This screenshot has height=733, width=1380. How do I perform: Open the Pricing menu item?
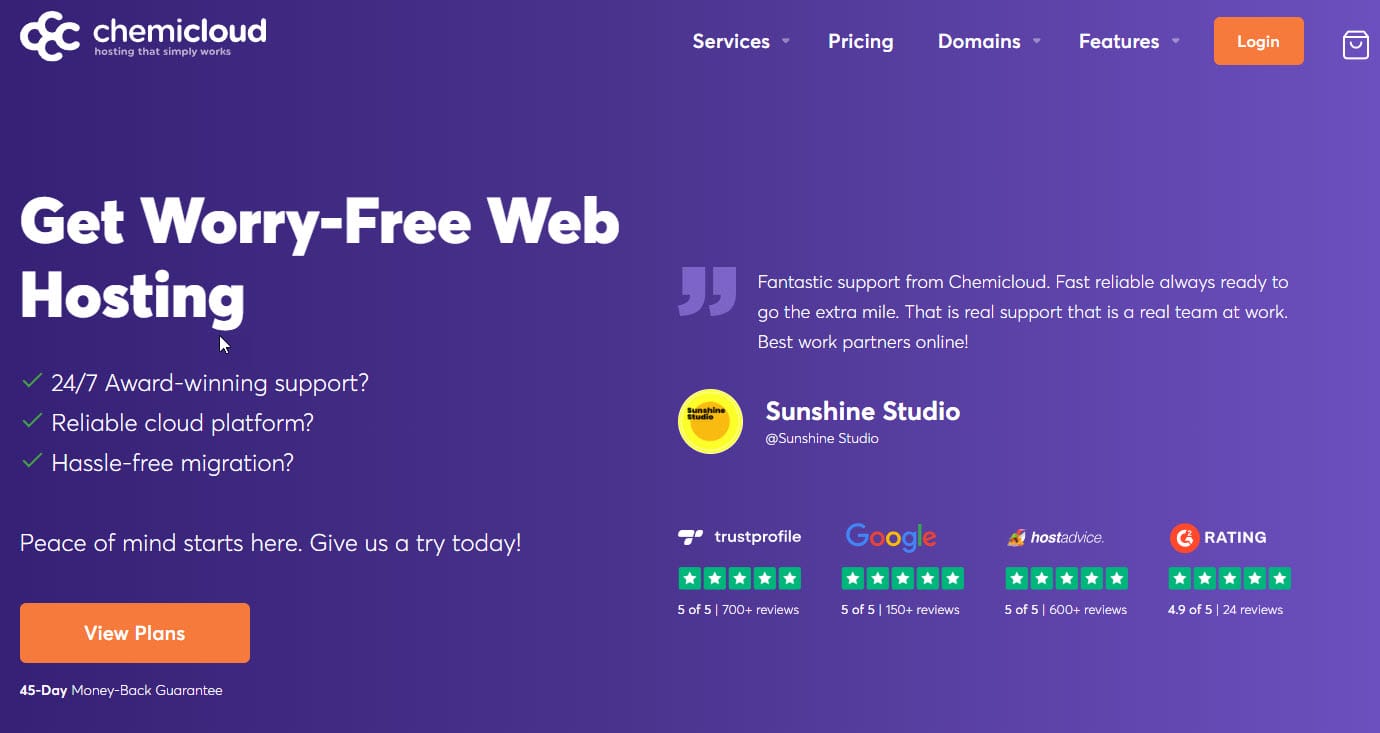[860, 41]
